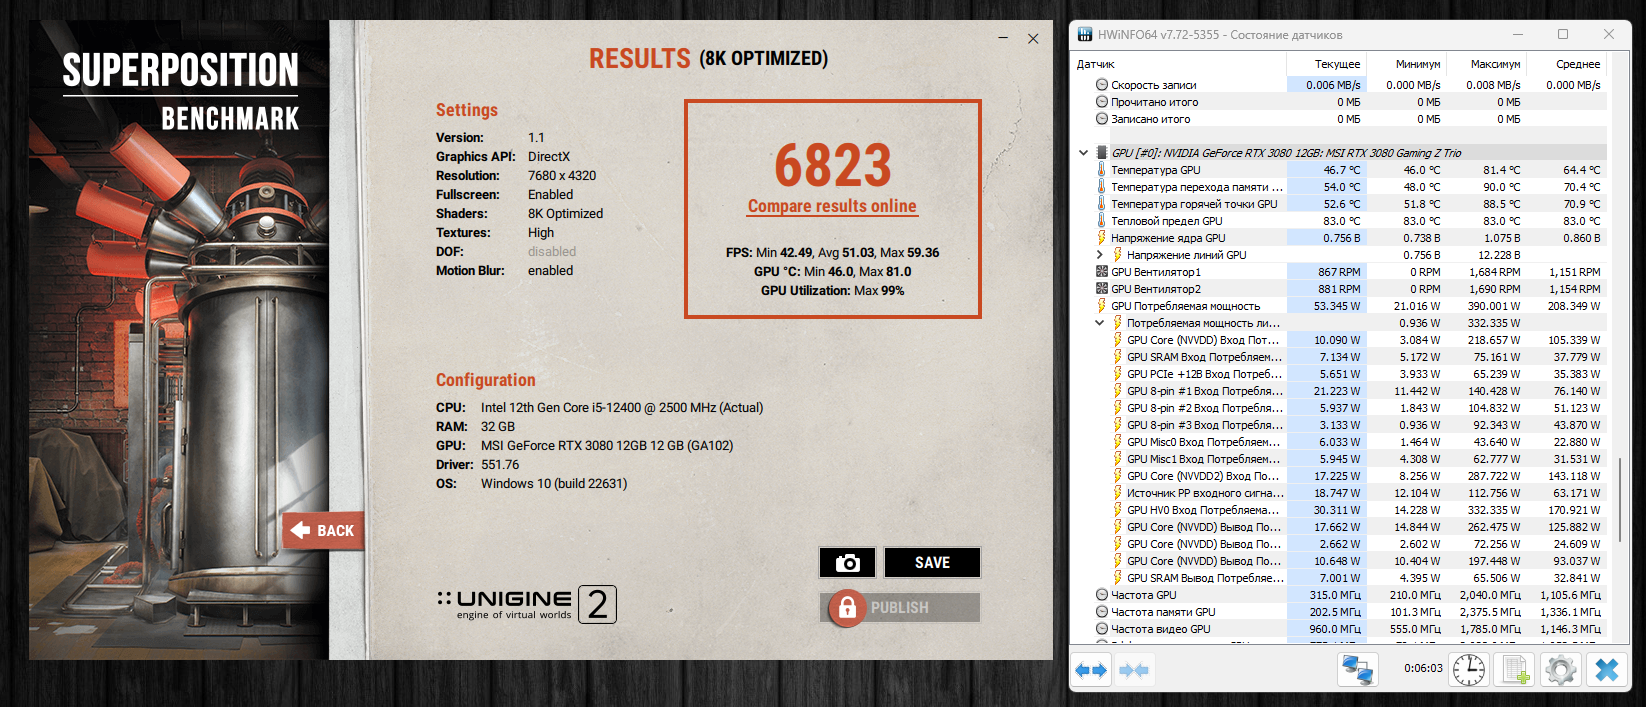Screen dimensions: 1646x707
Task: Click the Текущее column header
Action: pos(1325,64)
